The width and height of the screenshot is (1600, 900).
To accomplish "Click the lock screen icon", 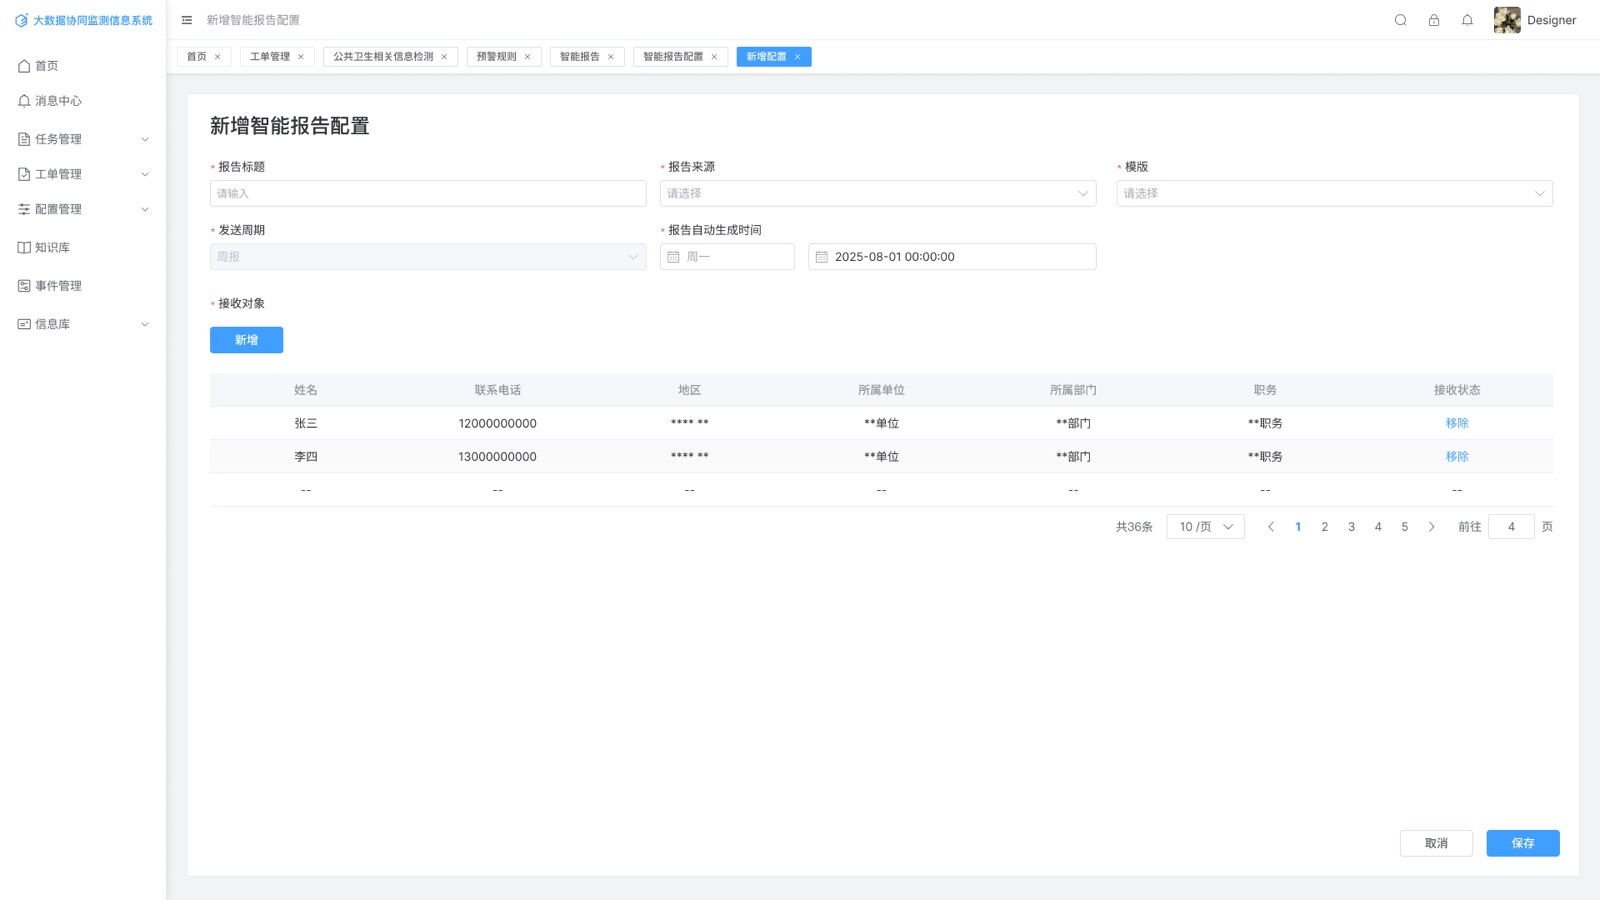I will tap(1434, 20).
